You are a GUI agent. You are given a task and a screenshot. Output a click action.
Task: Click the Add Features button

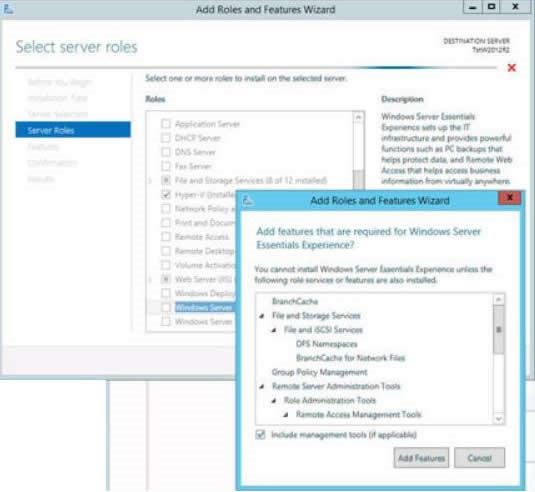point(421,458)
